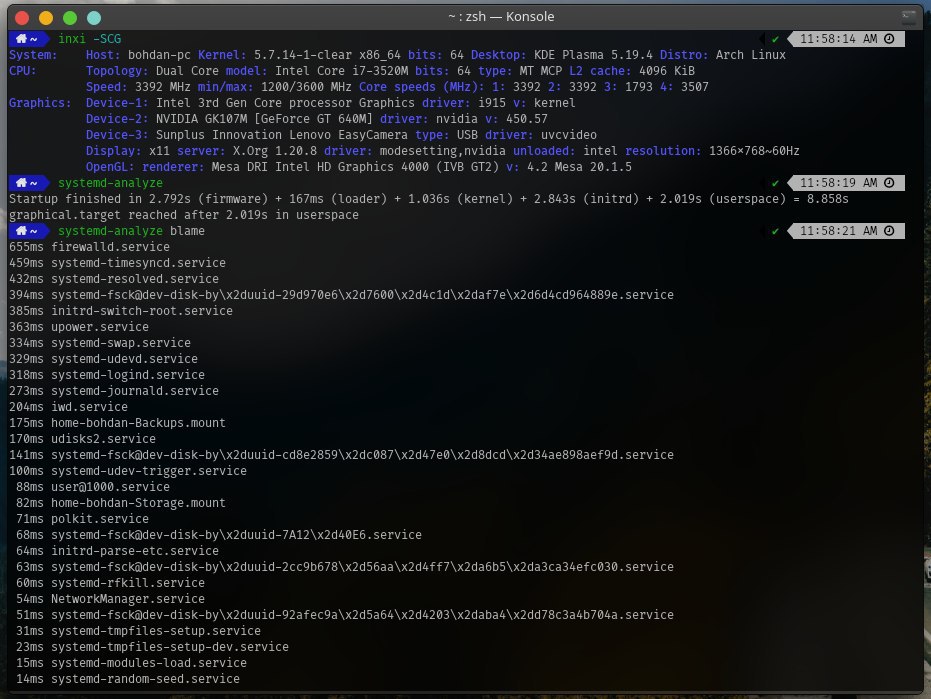The width and height of the screenshot is (931, 699).
Task: Click the home icon before inxi -SCG
Action: click(21, 39)
